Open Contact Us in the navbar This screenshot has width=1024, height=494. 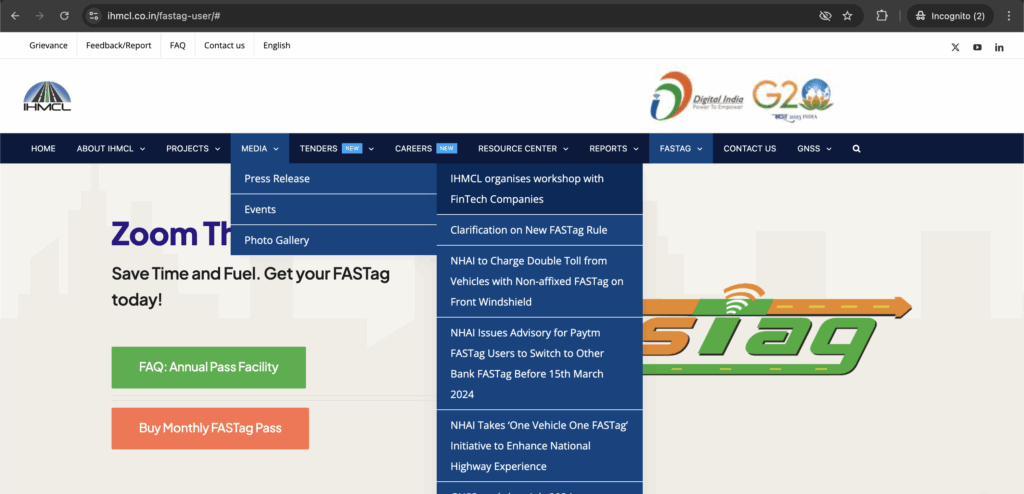click(750, 149)
